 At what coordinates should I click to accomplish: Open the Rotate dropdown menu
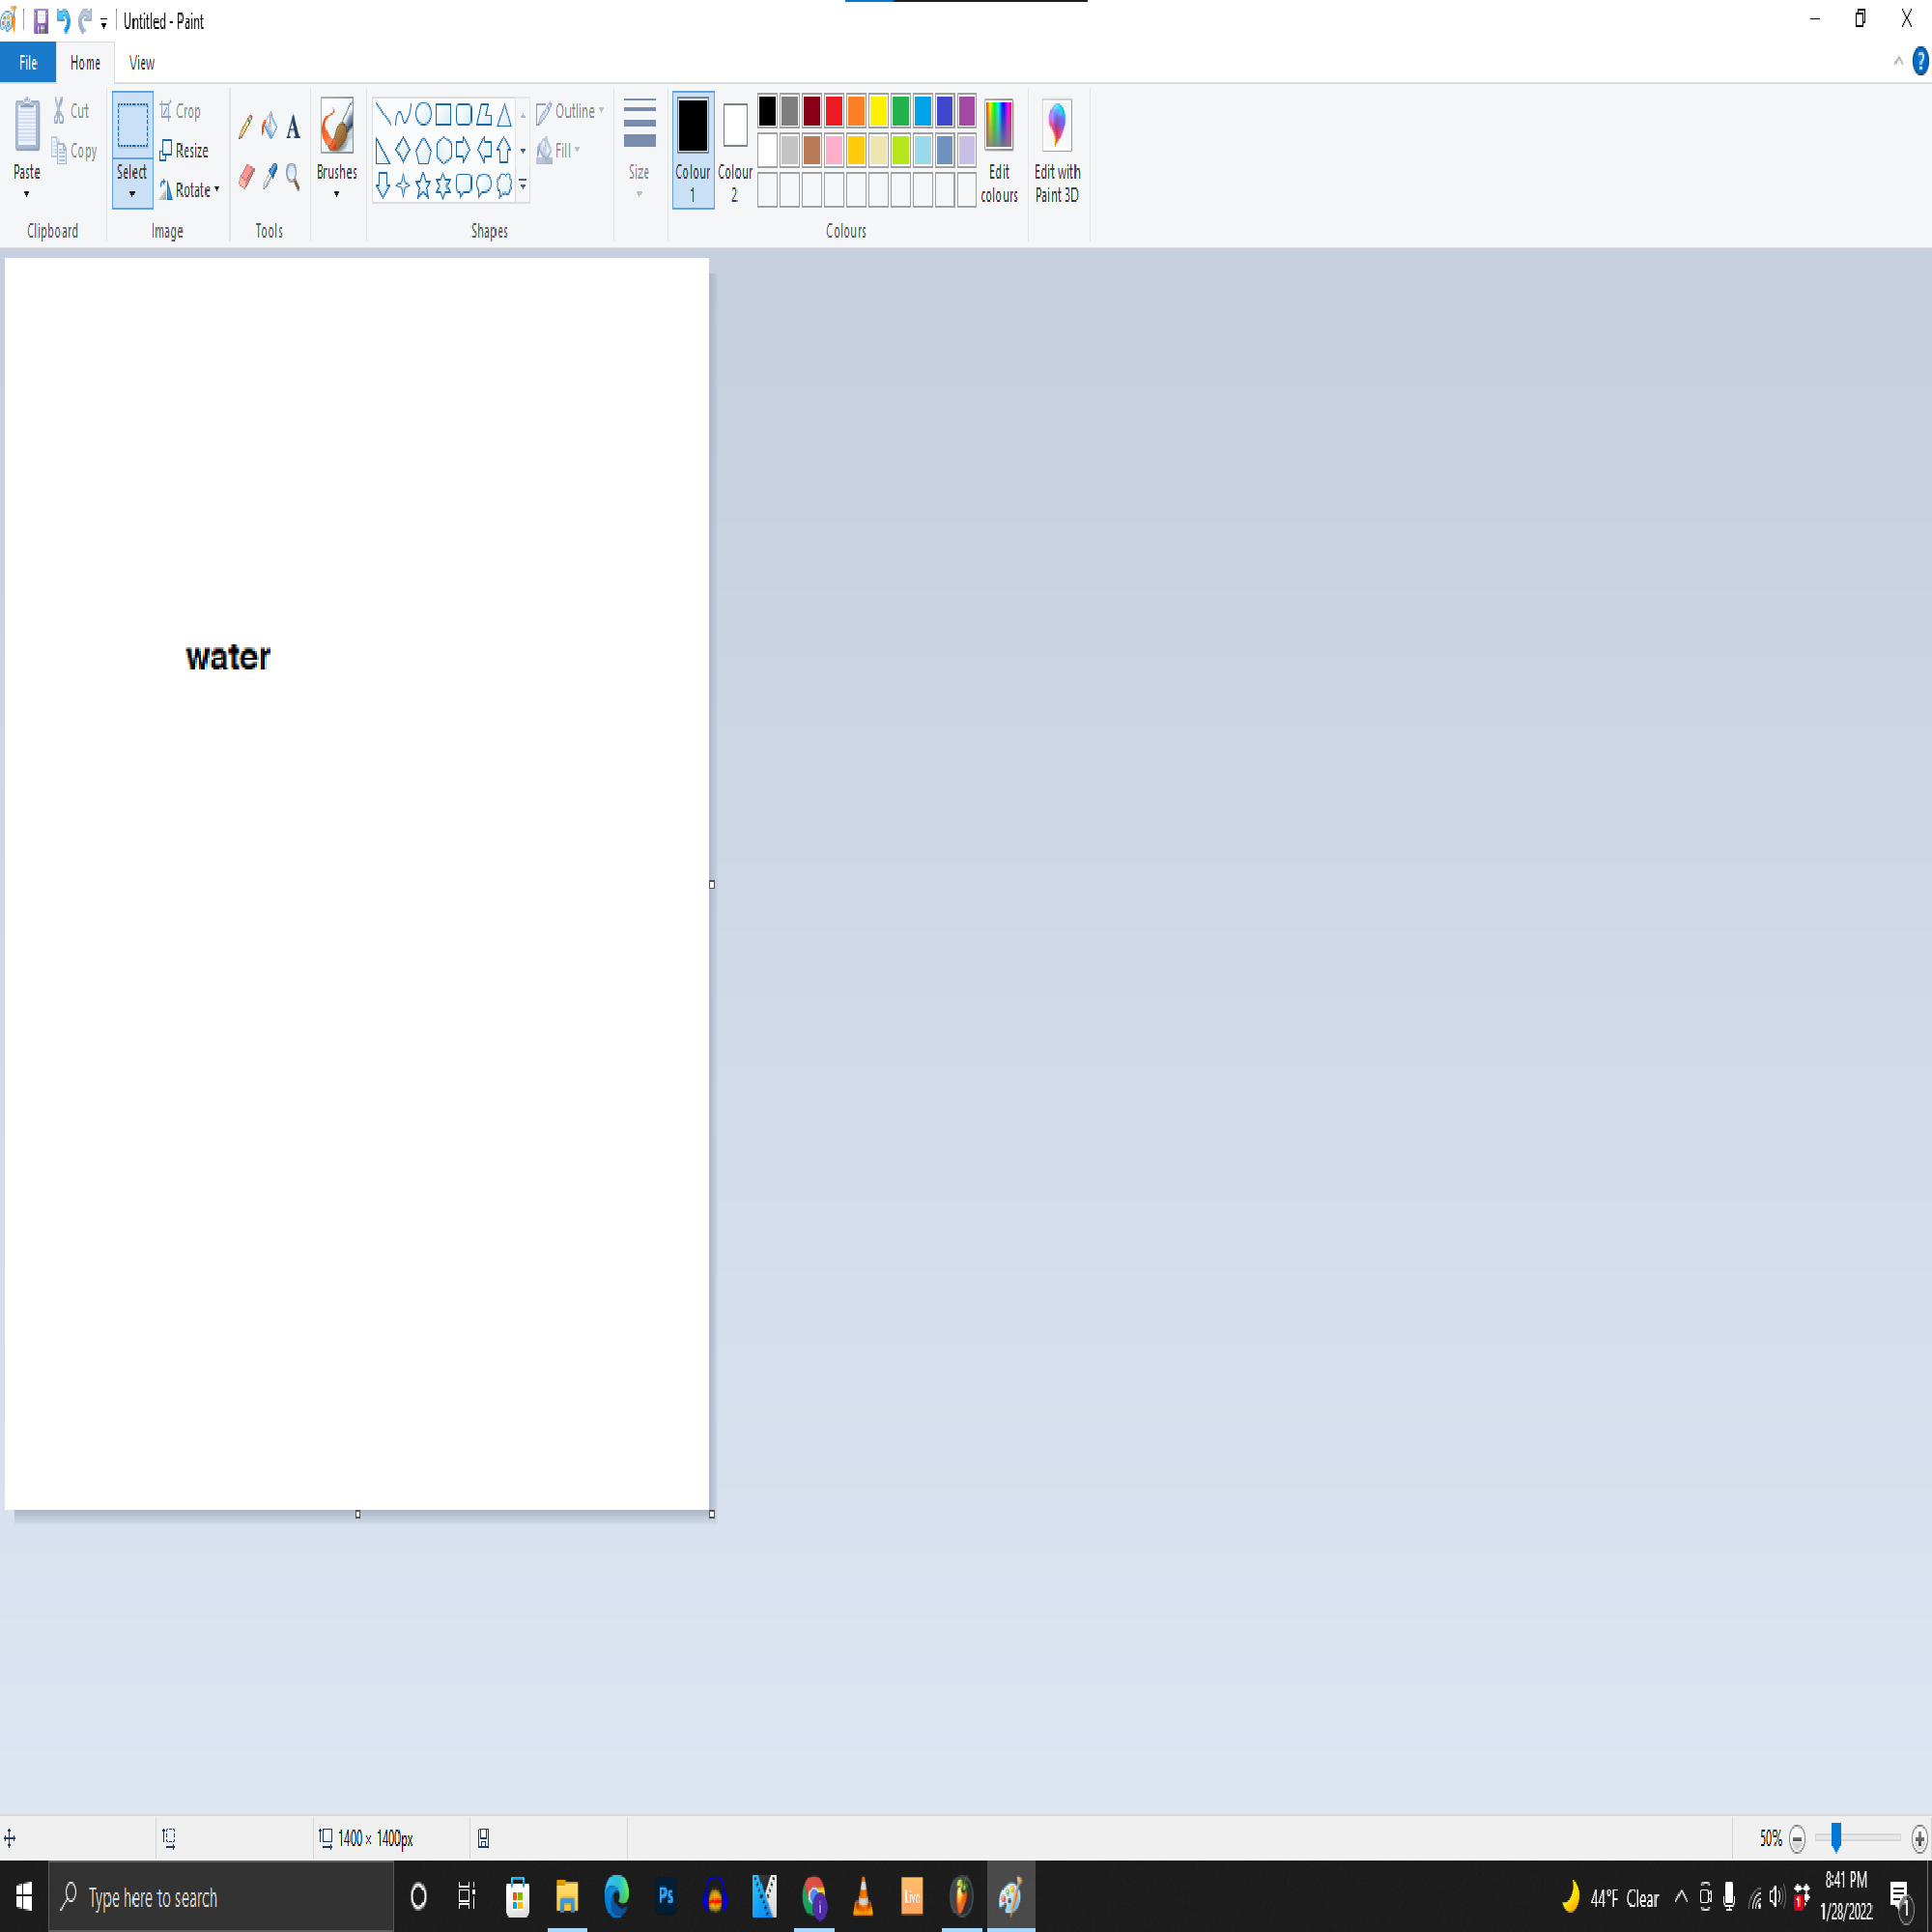[x=190, y=190]
